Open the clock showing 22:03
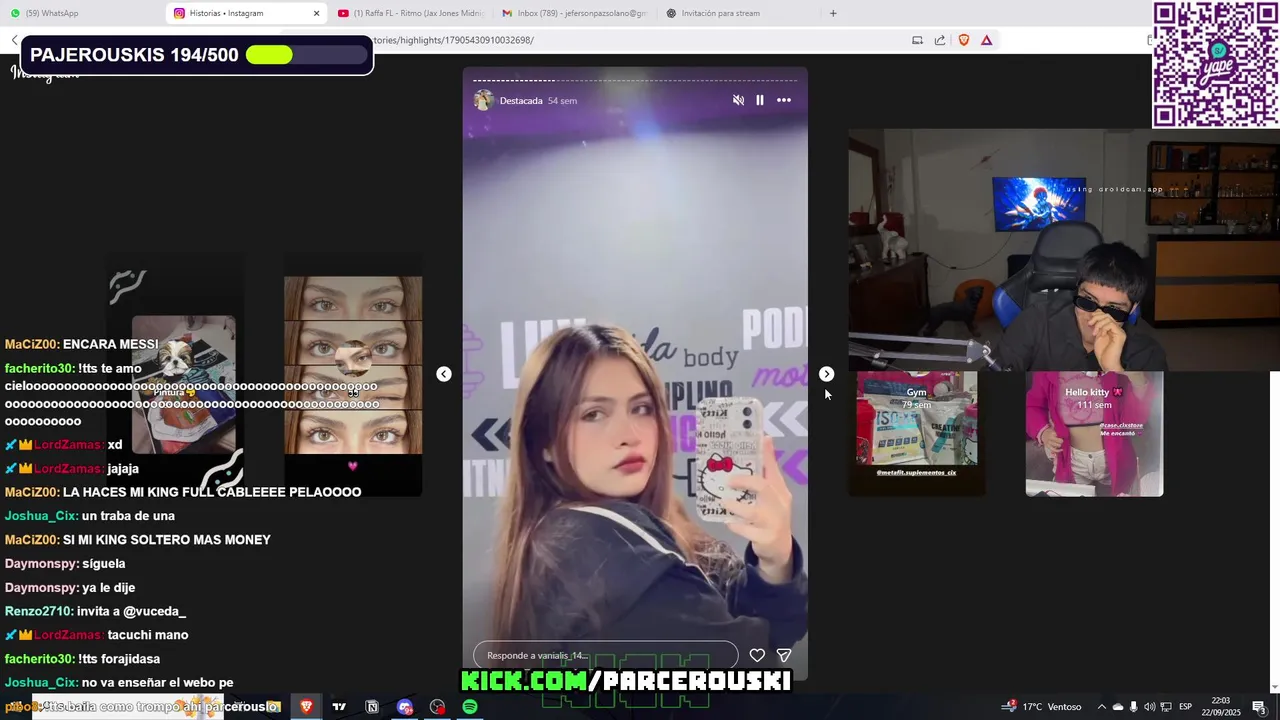Viewport: 1280px width, 720px height. [x=1220, y=707]
